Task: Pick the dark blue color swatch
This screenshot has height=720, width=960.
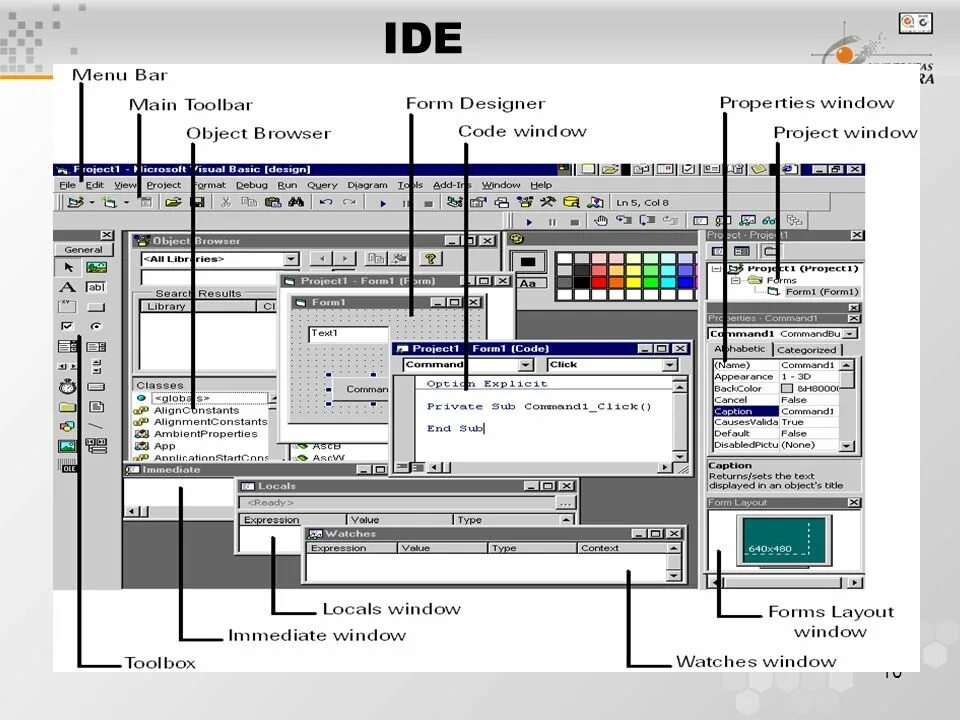Action: pyautogui.click(x=685, y=282)
